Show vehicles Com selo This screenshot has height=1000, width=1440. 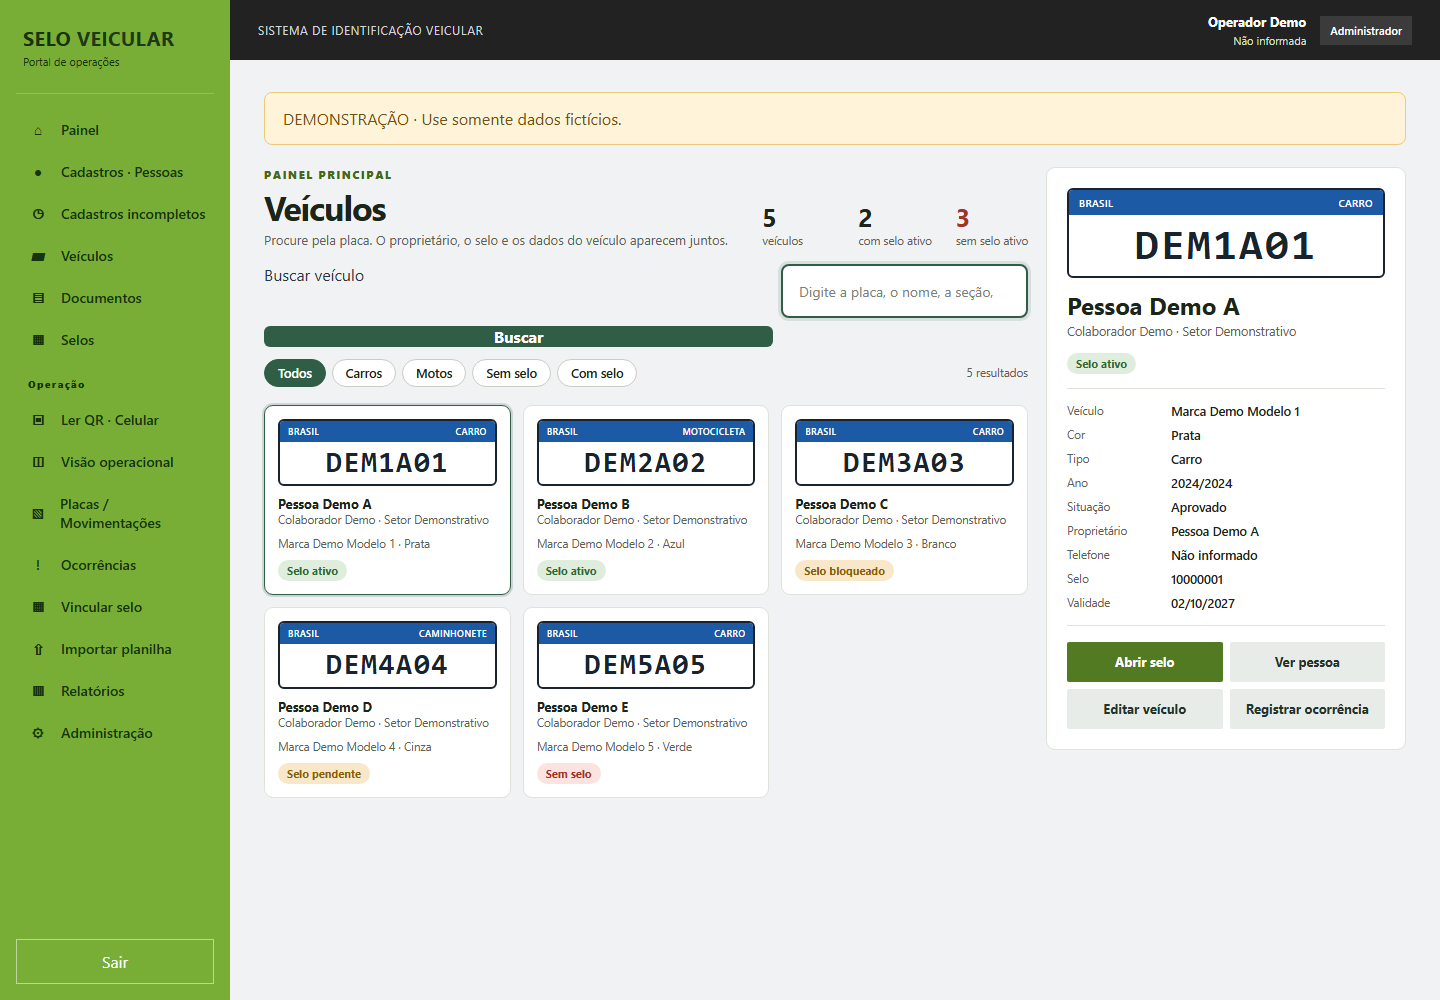597,373
